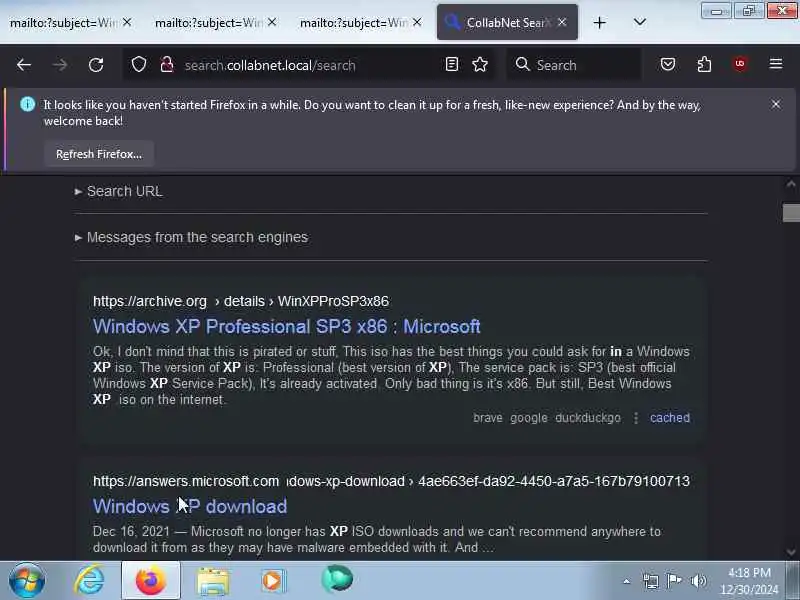Click the insecure connection padlock icon
The height and width of the screenshot is (600, 800).
click(x=167, y=64)
